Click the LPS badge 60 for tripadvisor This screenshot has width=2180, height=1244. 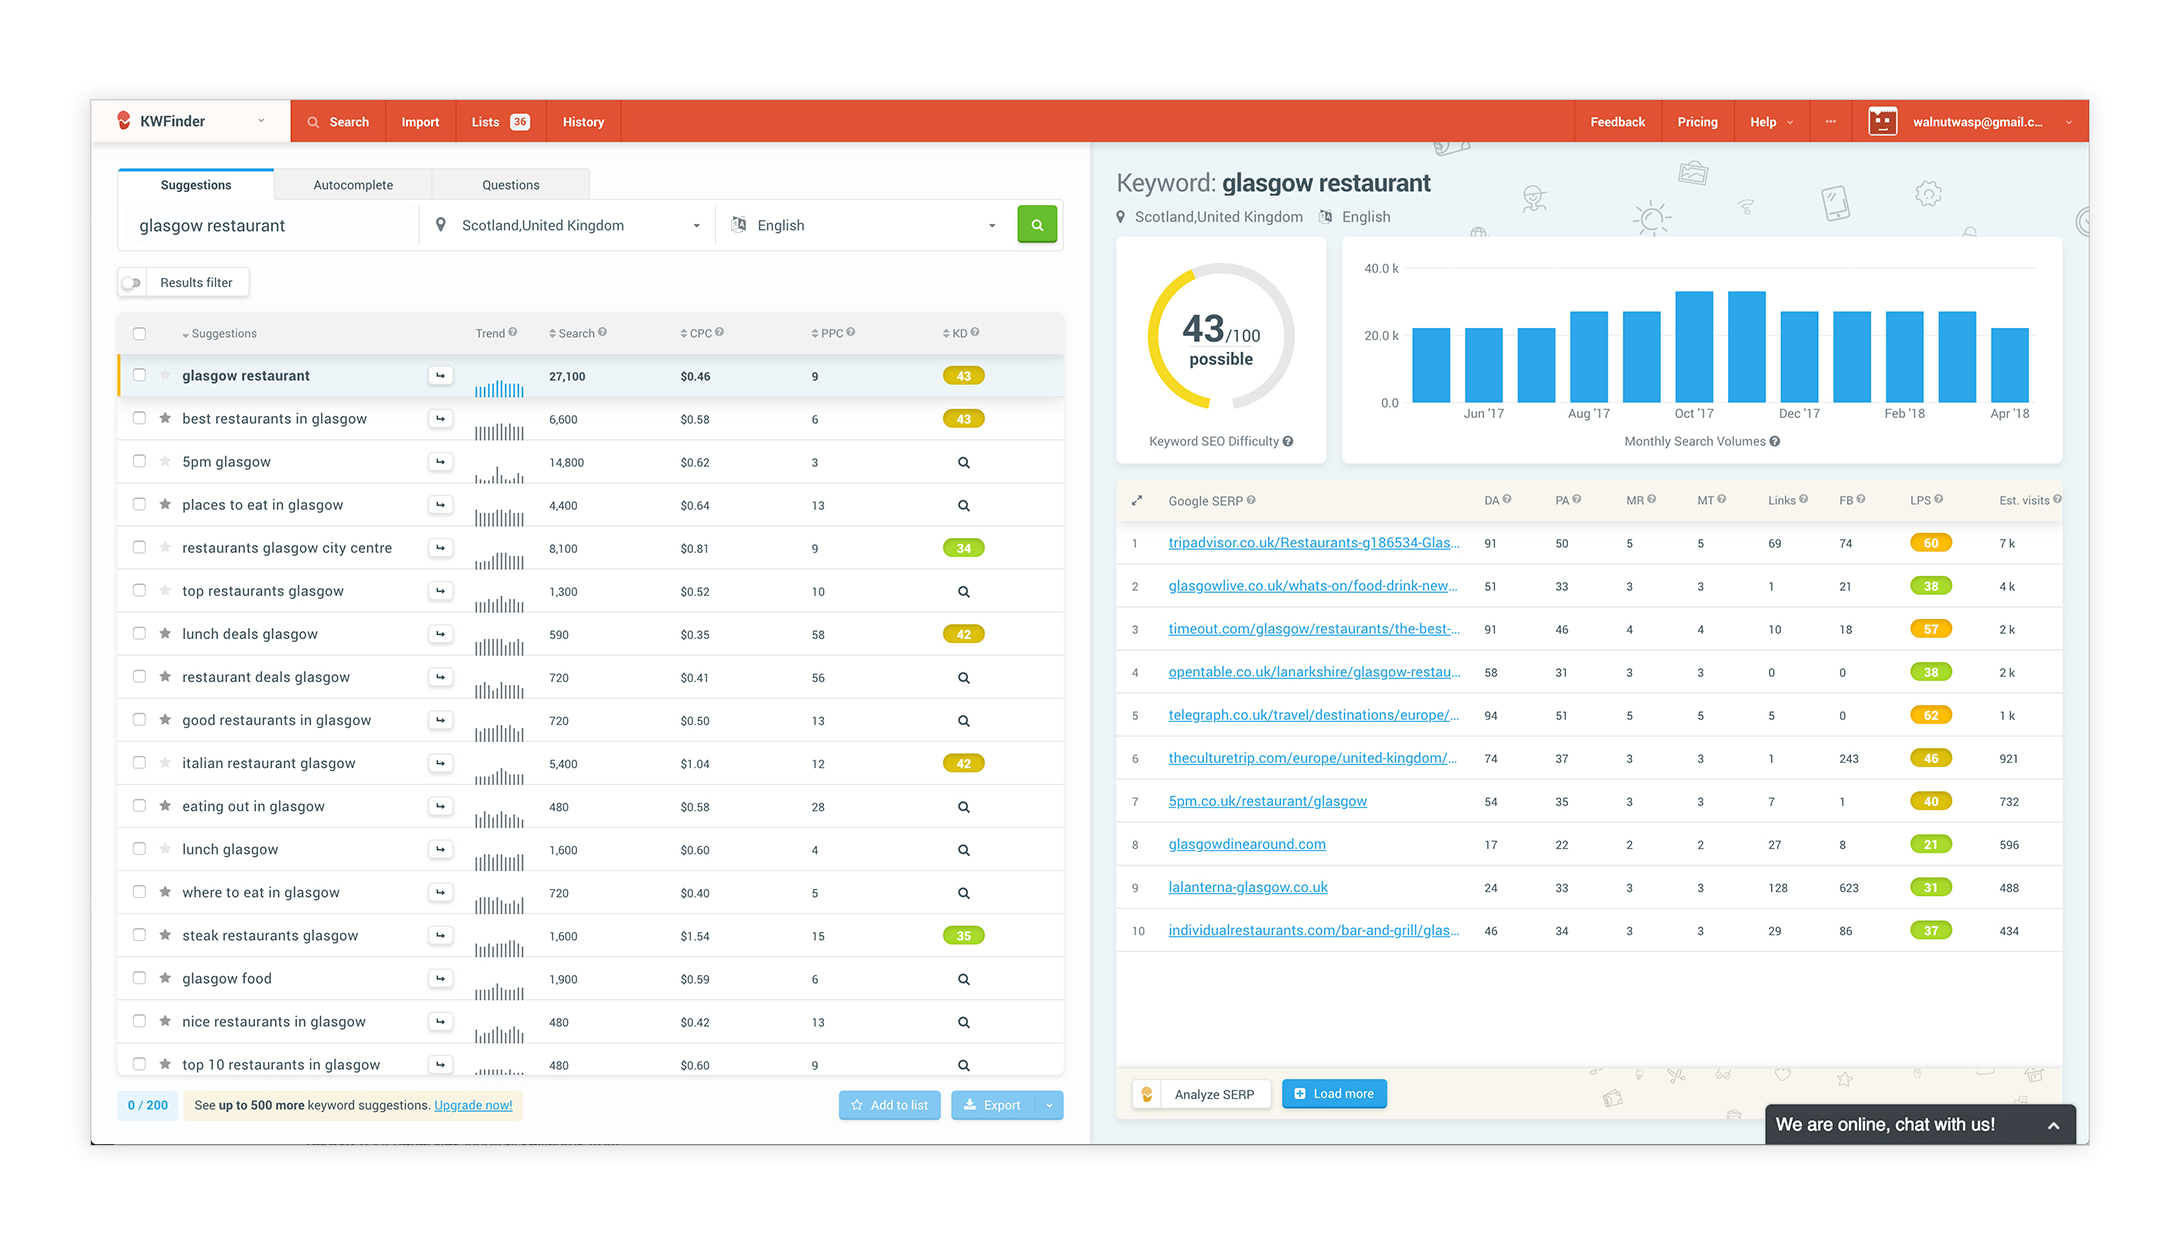[1931, 543]
